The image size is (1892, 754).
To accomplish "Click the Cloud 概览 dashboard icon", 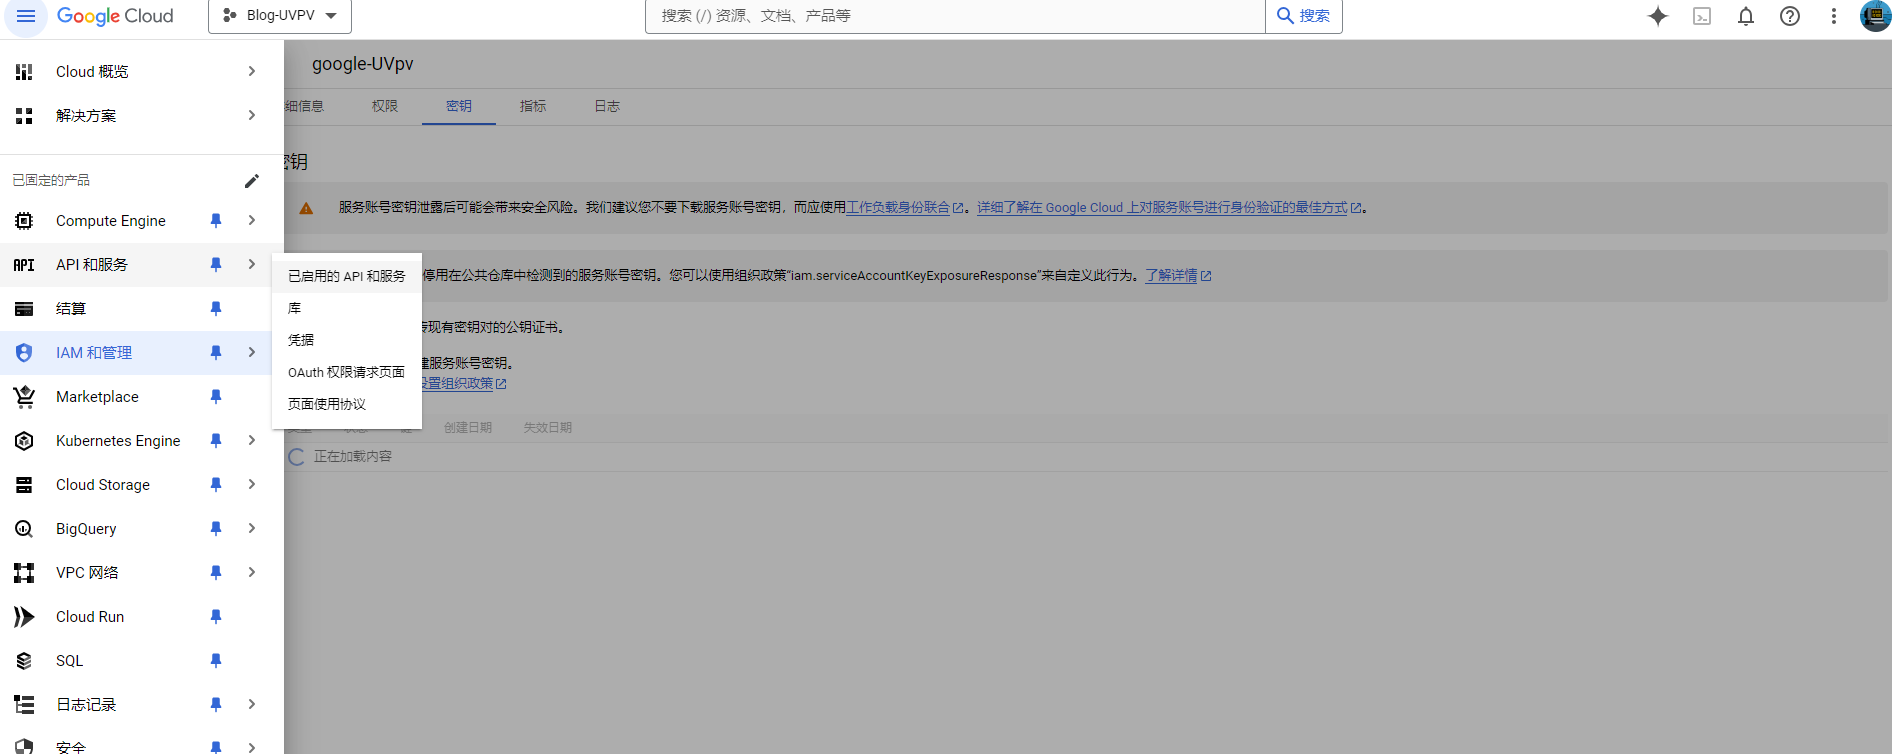I will [x=24, y=72].
